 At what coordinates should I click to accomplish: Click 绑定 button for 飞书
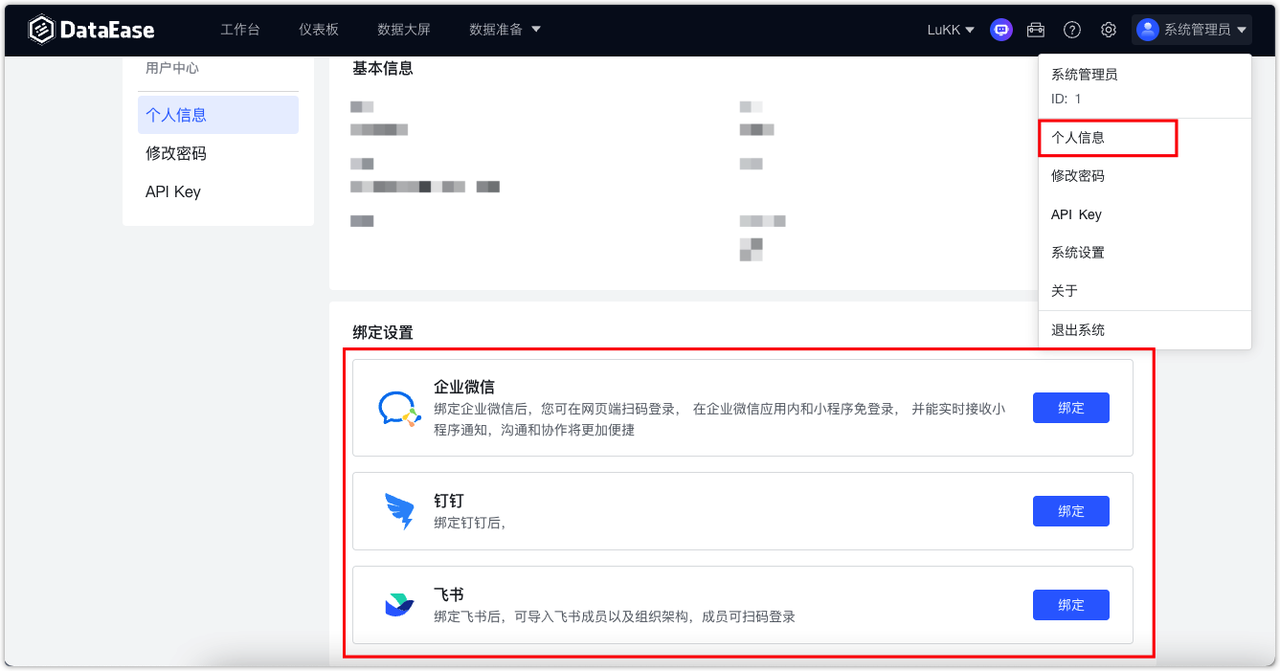click(x=1071, y=605)
